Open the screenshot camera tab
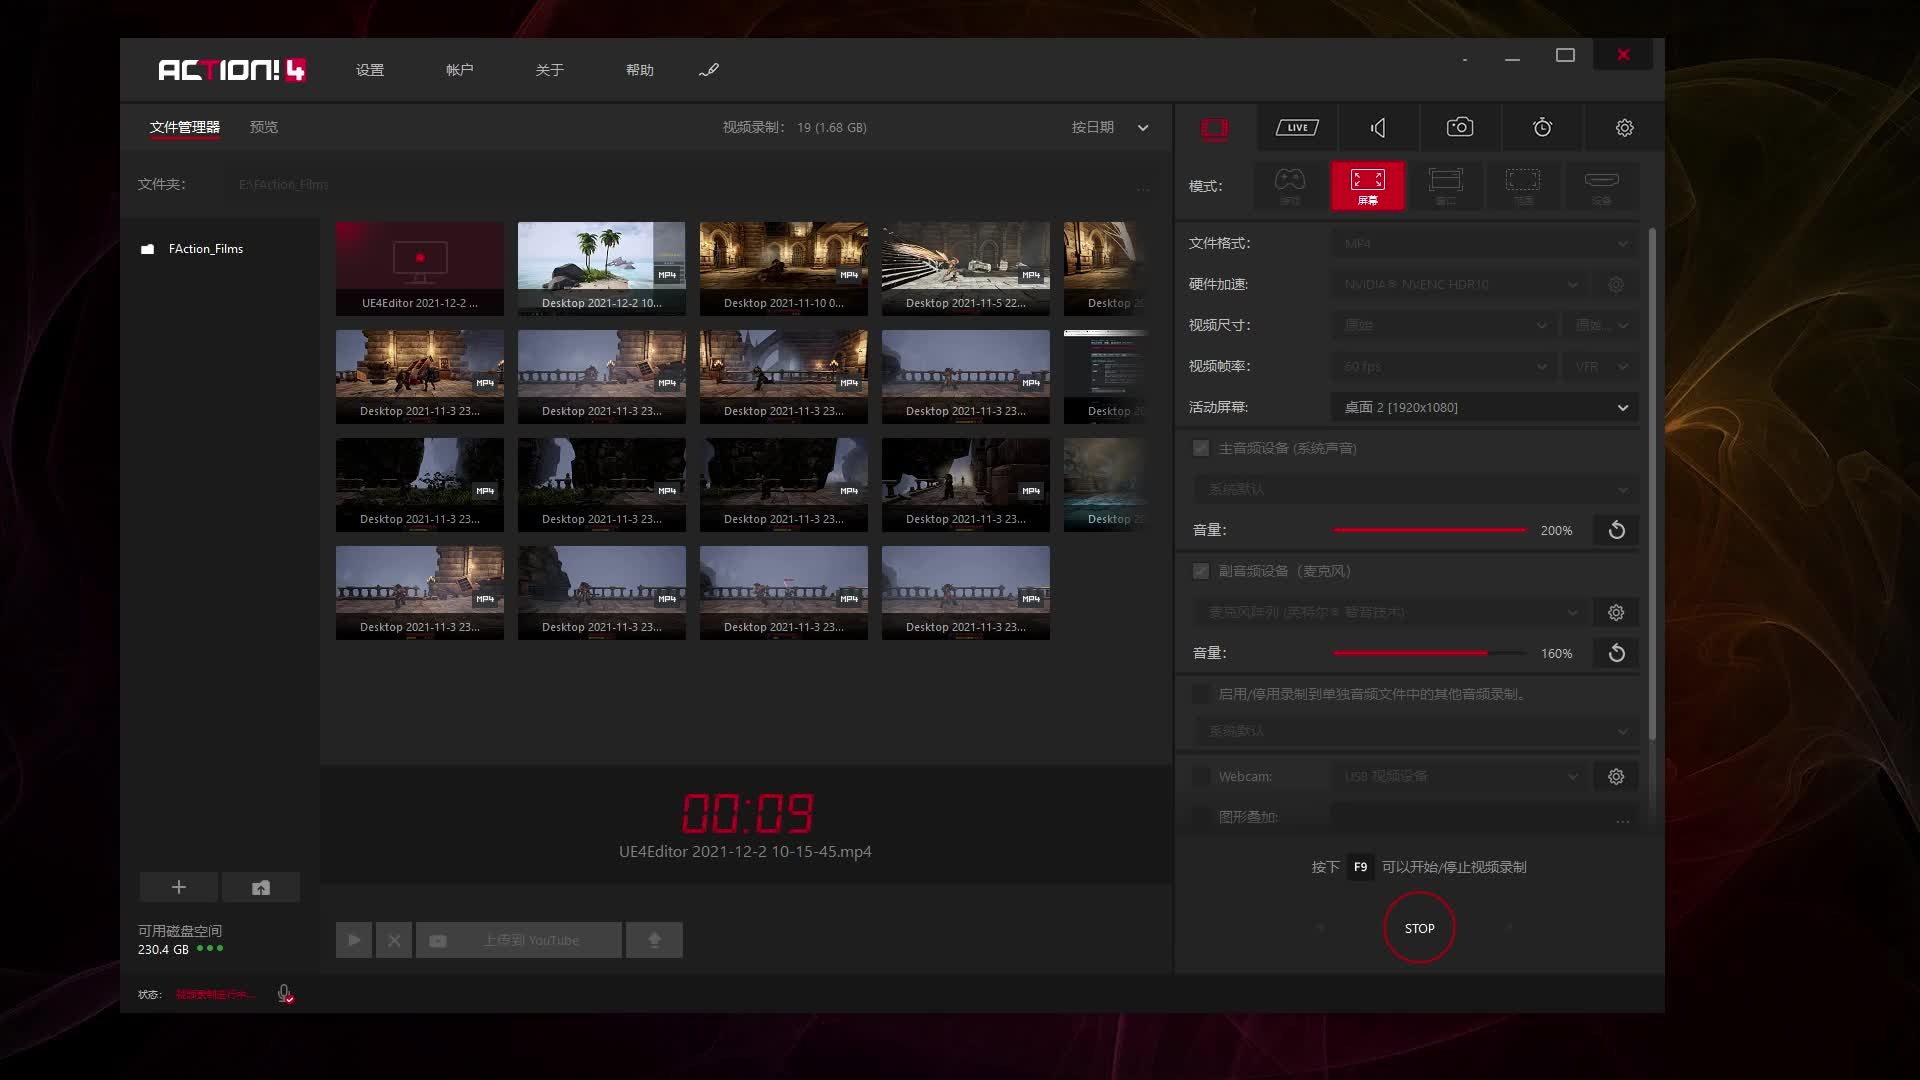Image resolution: width=1920 pixels, height=1080 pixels. click(x=1460, y=127)
